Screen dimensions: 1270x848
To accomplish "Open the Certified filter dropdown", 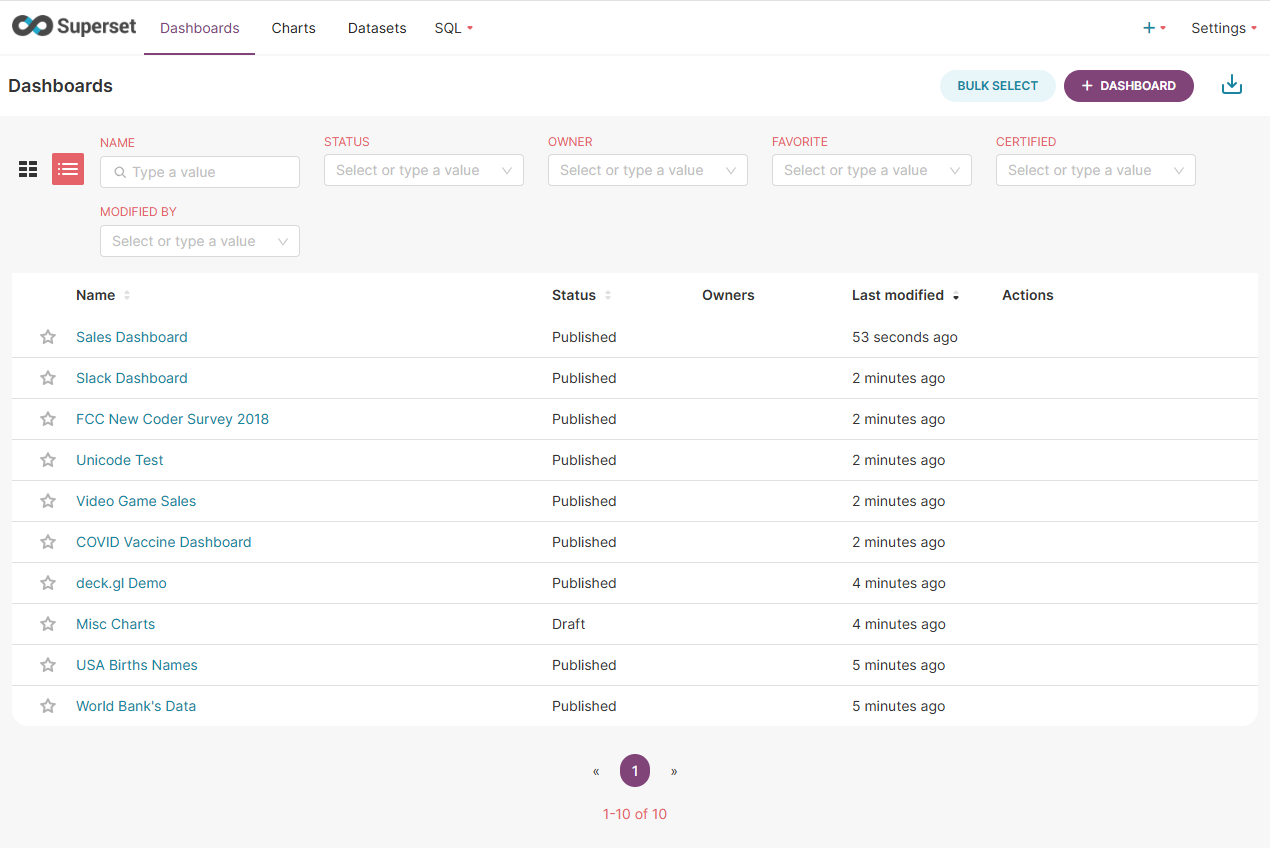I will (x=1096, y=170).
